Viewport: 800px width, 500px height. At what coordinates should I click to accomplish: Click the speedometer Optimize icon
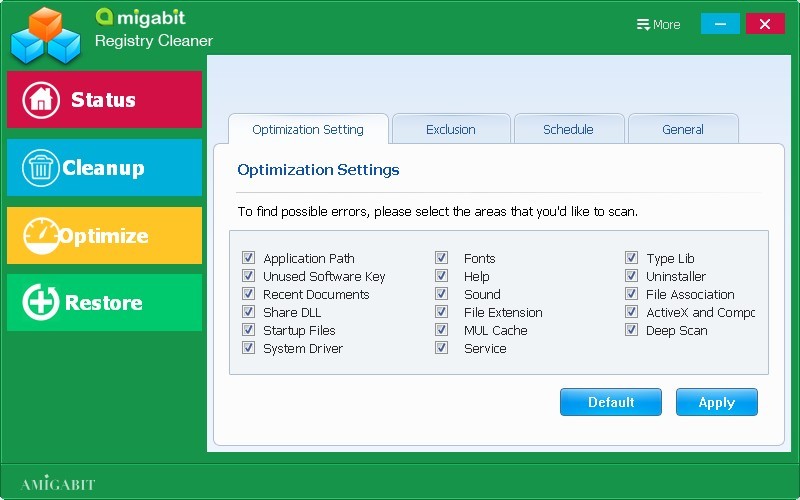(41, 236)
